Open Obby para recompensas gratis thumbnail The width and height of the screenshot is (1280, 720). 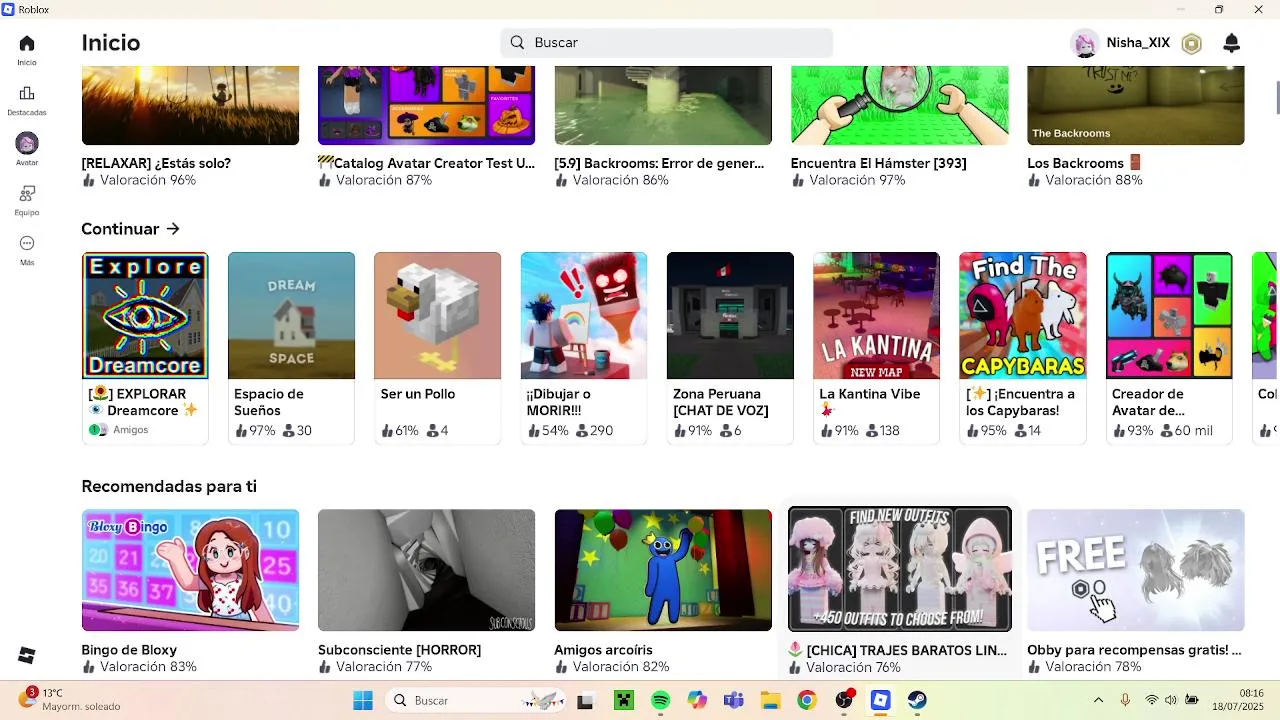[x=1136, y=570]
